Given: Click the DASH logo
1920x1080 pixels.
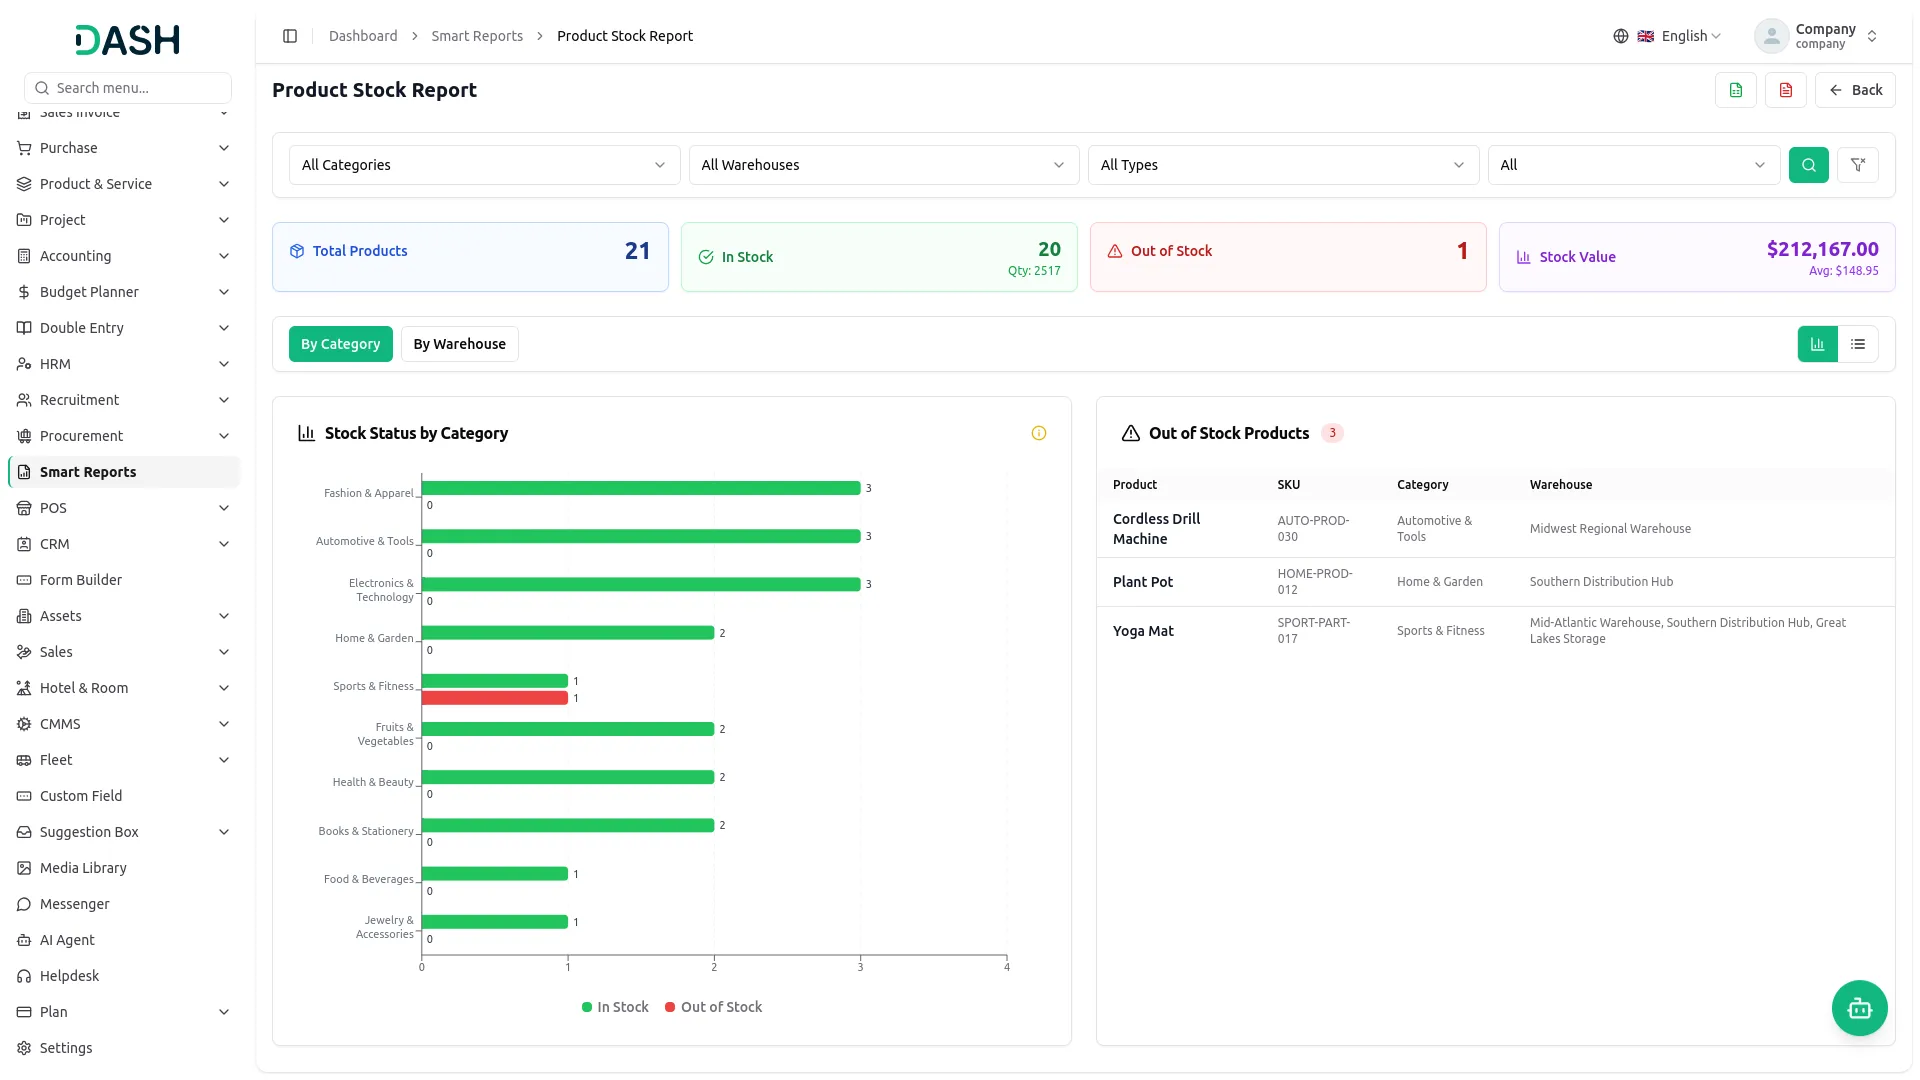Looking at the screenshot, I should pyautogui.click(x=128, y=40).
